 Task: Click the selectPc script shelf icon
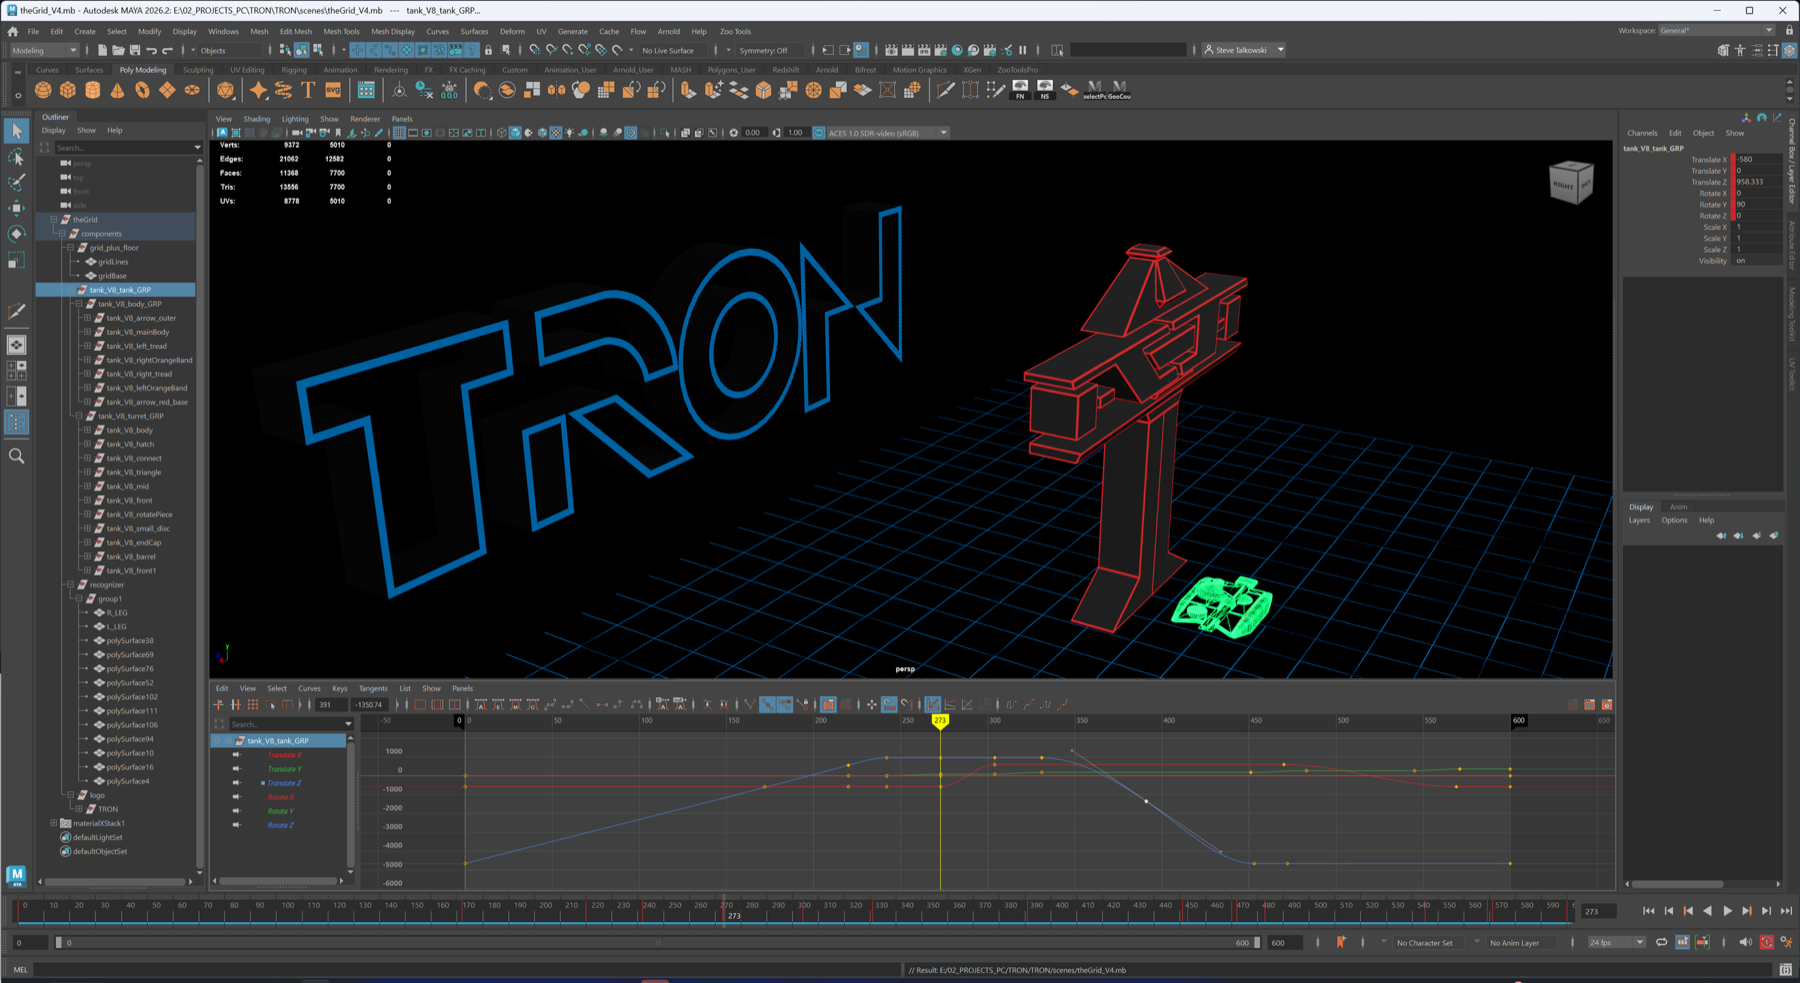tap(1095, 90)
